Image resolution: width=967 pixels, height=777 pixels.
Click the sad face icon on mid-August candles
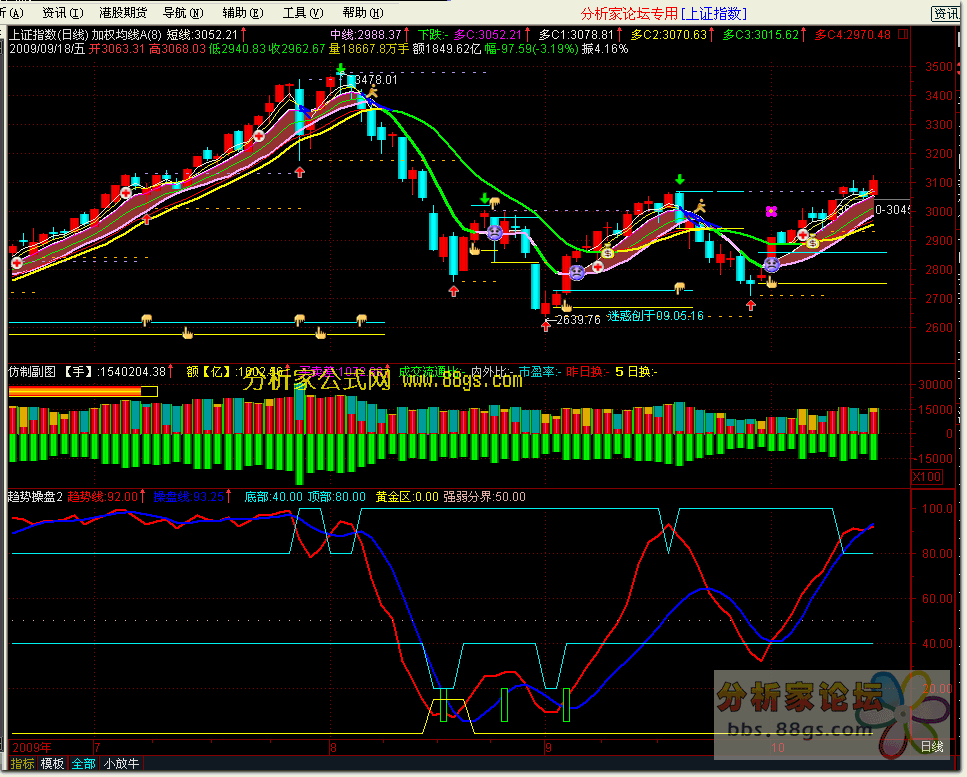(x=495, y=232)
